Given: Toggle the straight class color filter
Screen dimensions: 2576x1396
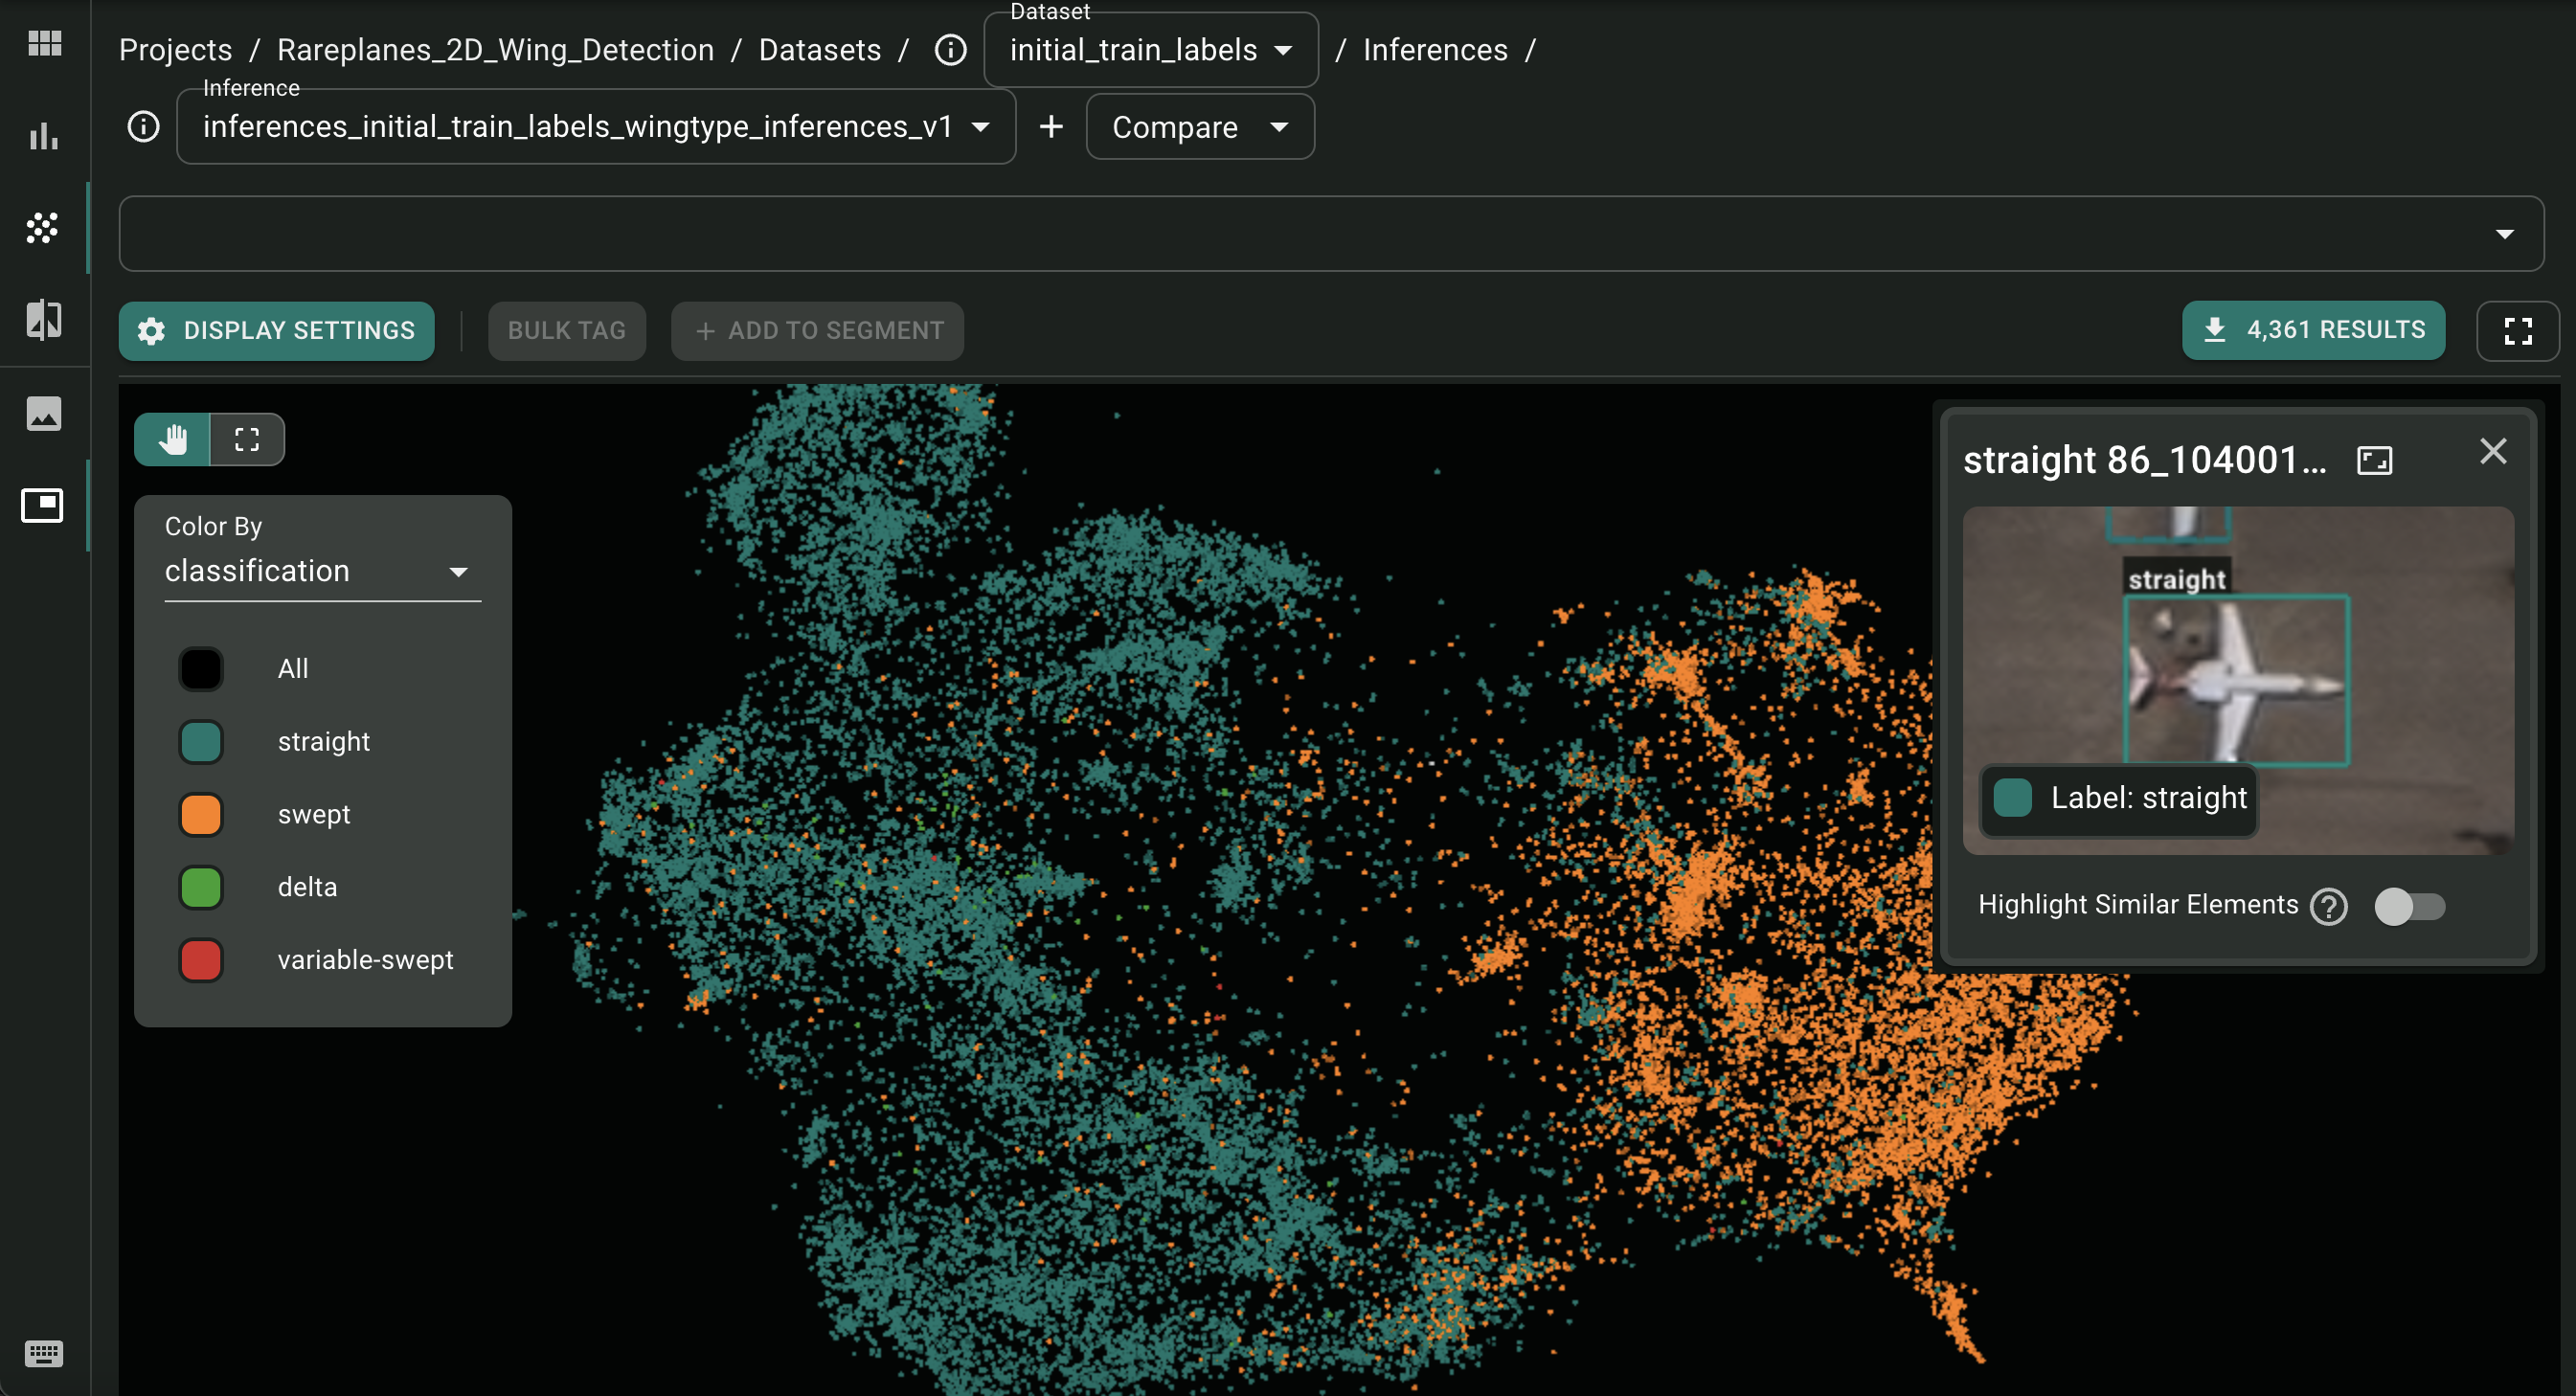Looking at the screenshot, I should (201, 742).
